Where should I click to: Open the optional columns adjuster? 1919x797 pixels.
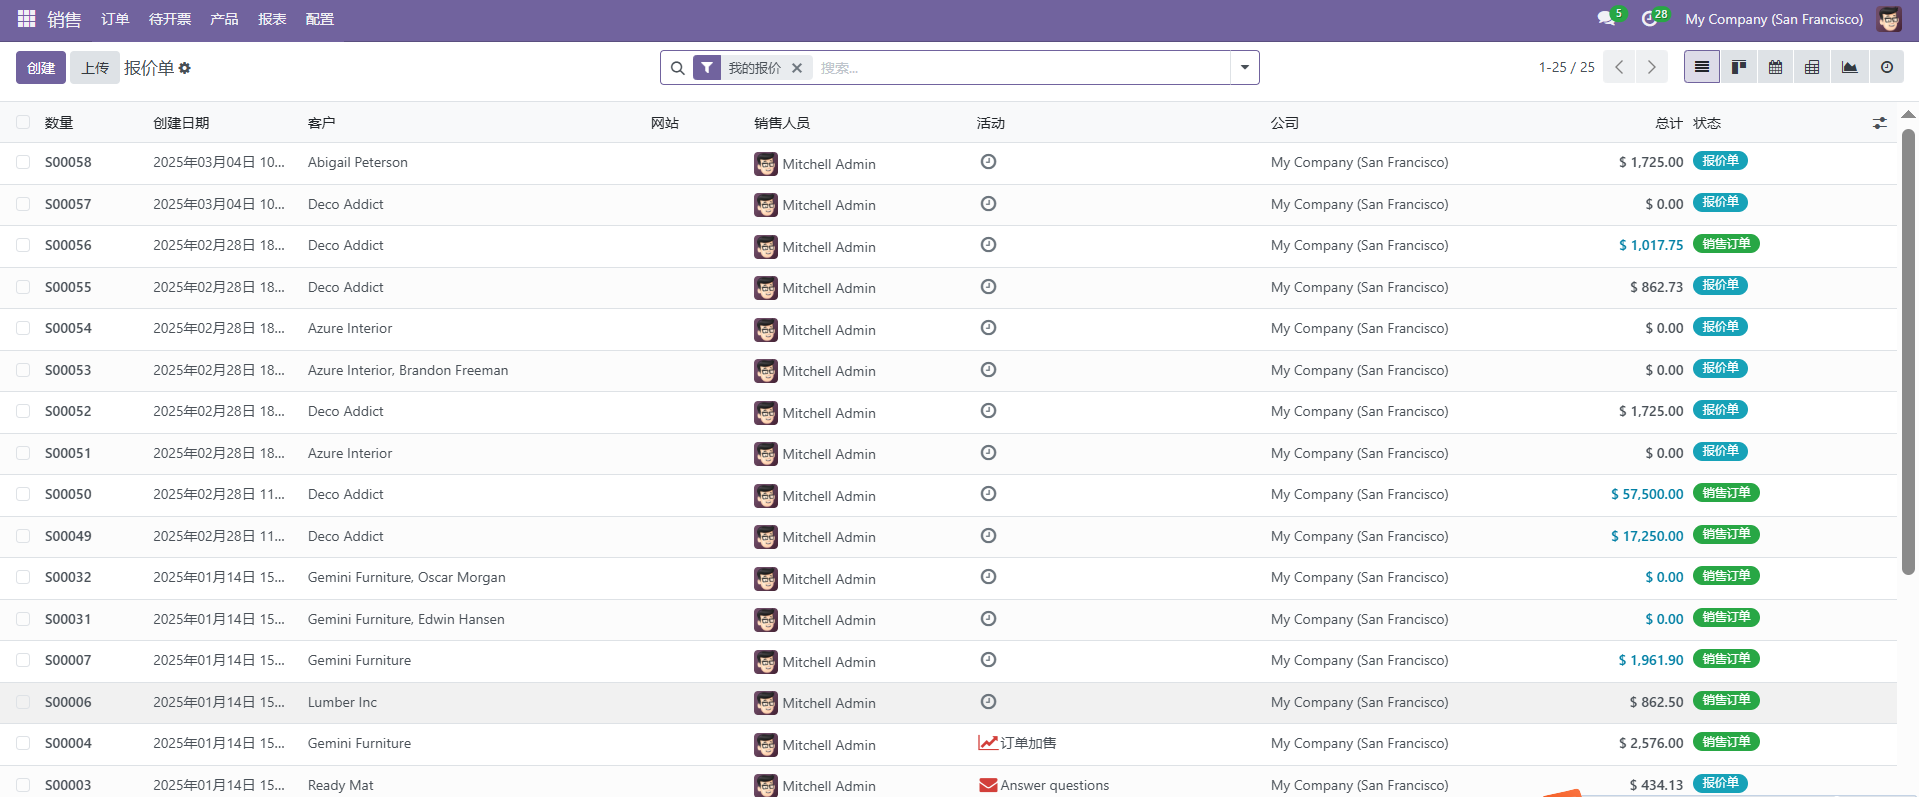pyautogui.click(x=1879, y=123)
